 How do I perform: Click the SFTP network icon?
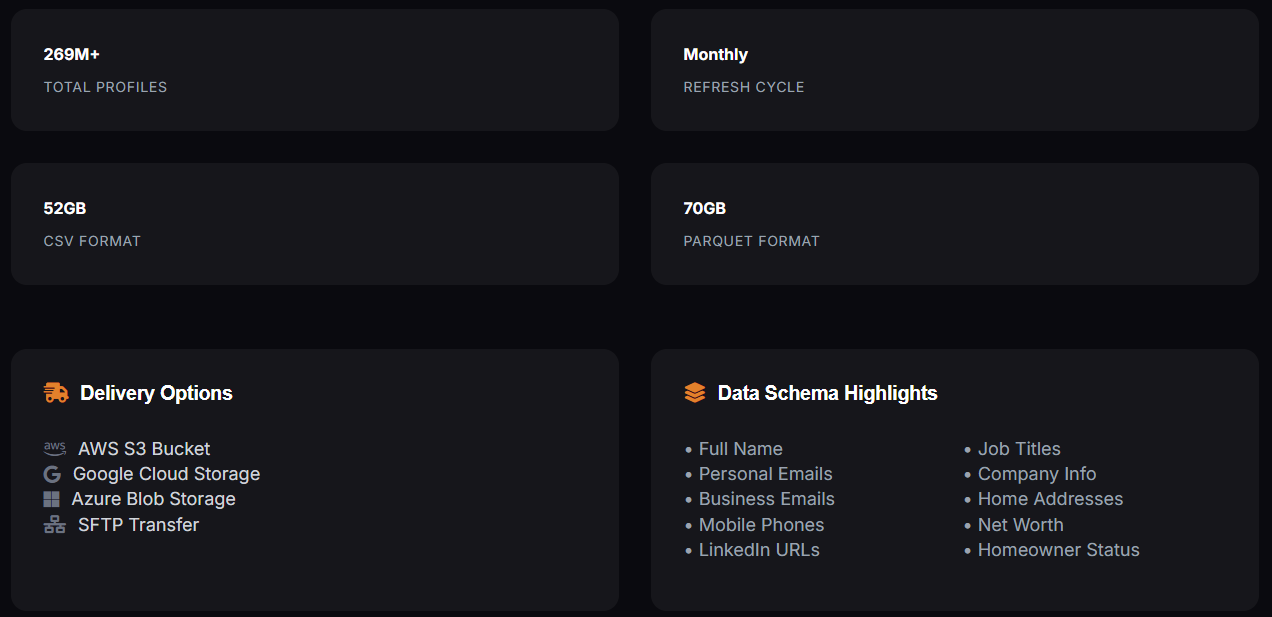point(55,524)
